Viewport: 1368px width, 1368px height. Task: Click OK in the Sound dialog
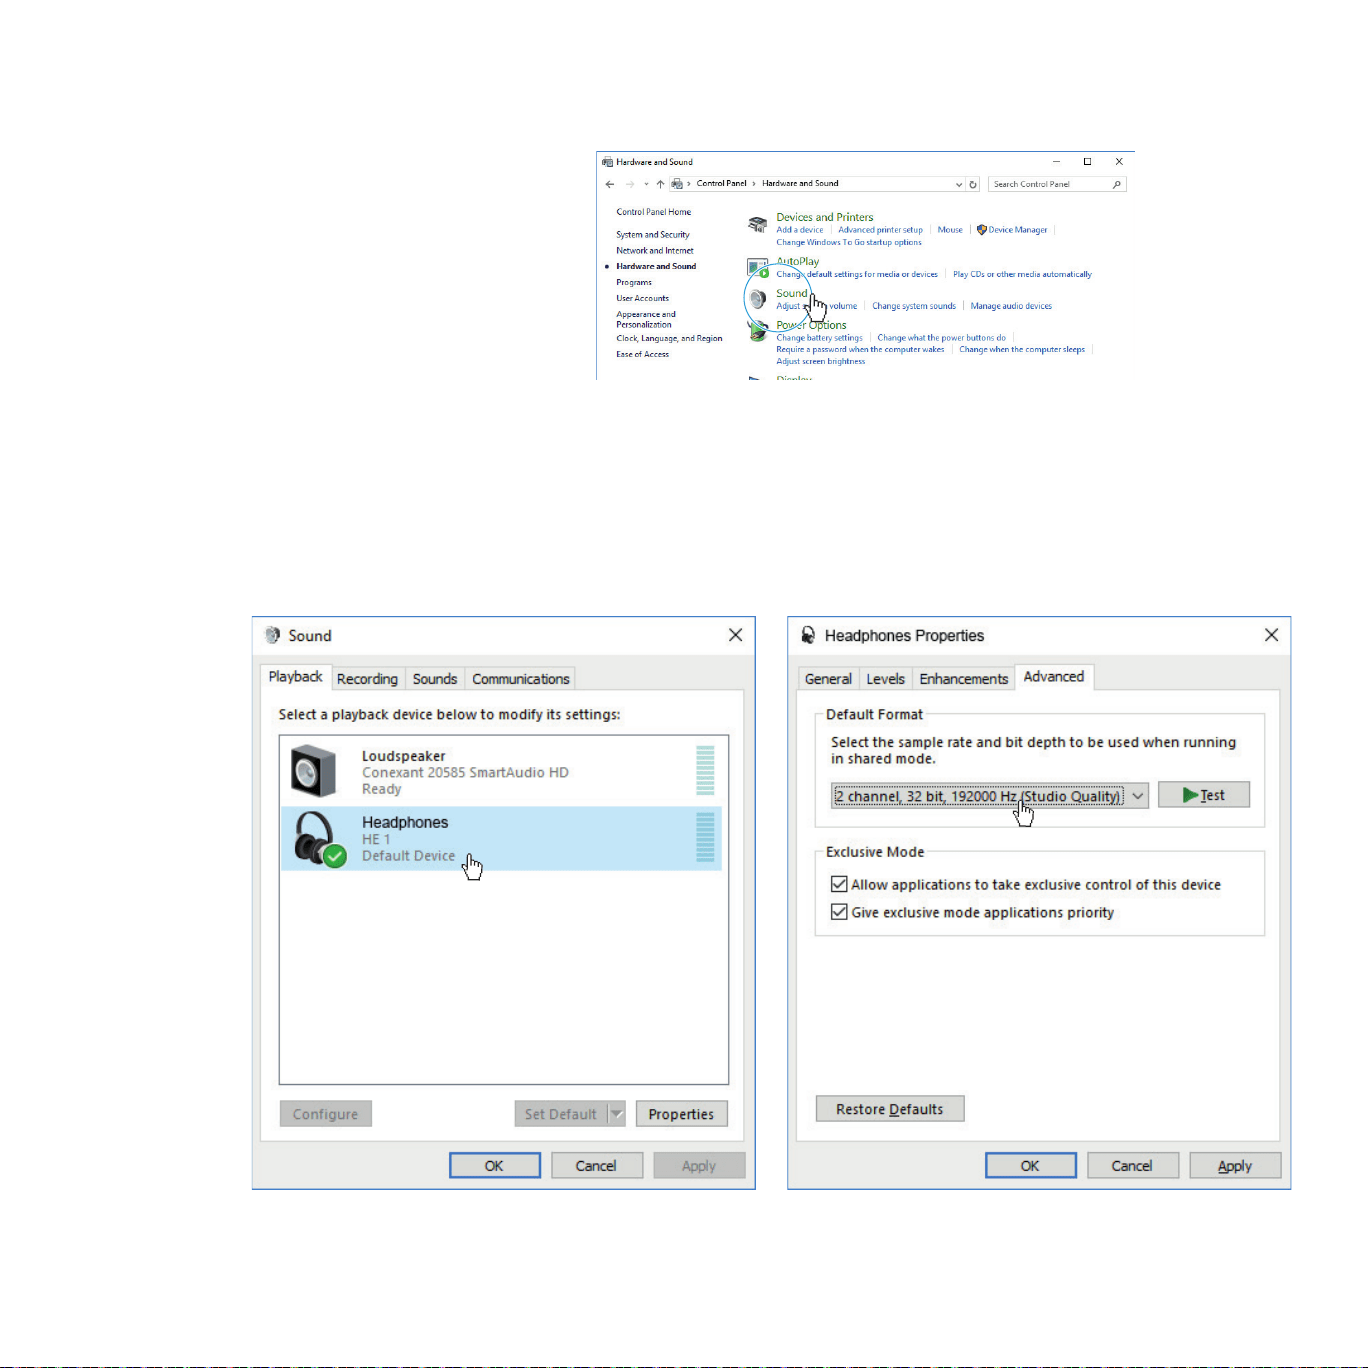click(495, 1166)
